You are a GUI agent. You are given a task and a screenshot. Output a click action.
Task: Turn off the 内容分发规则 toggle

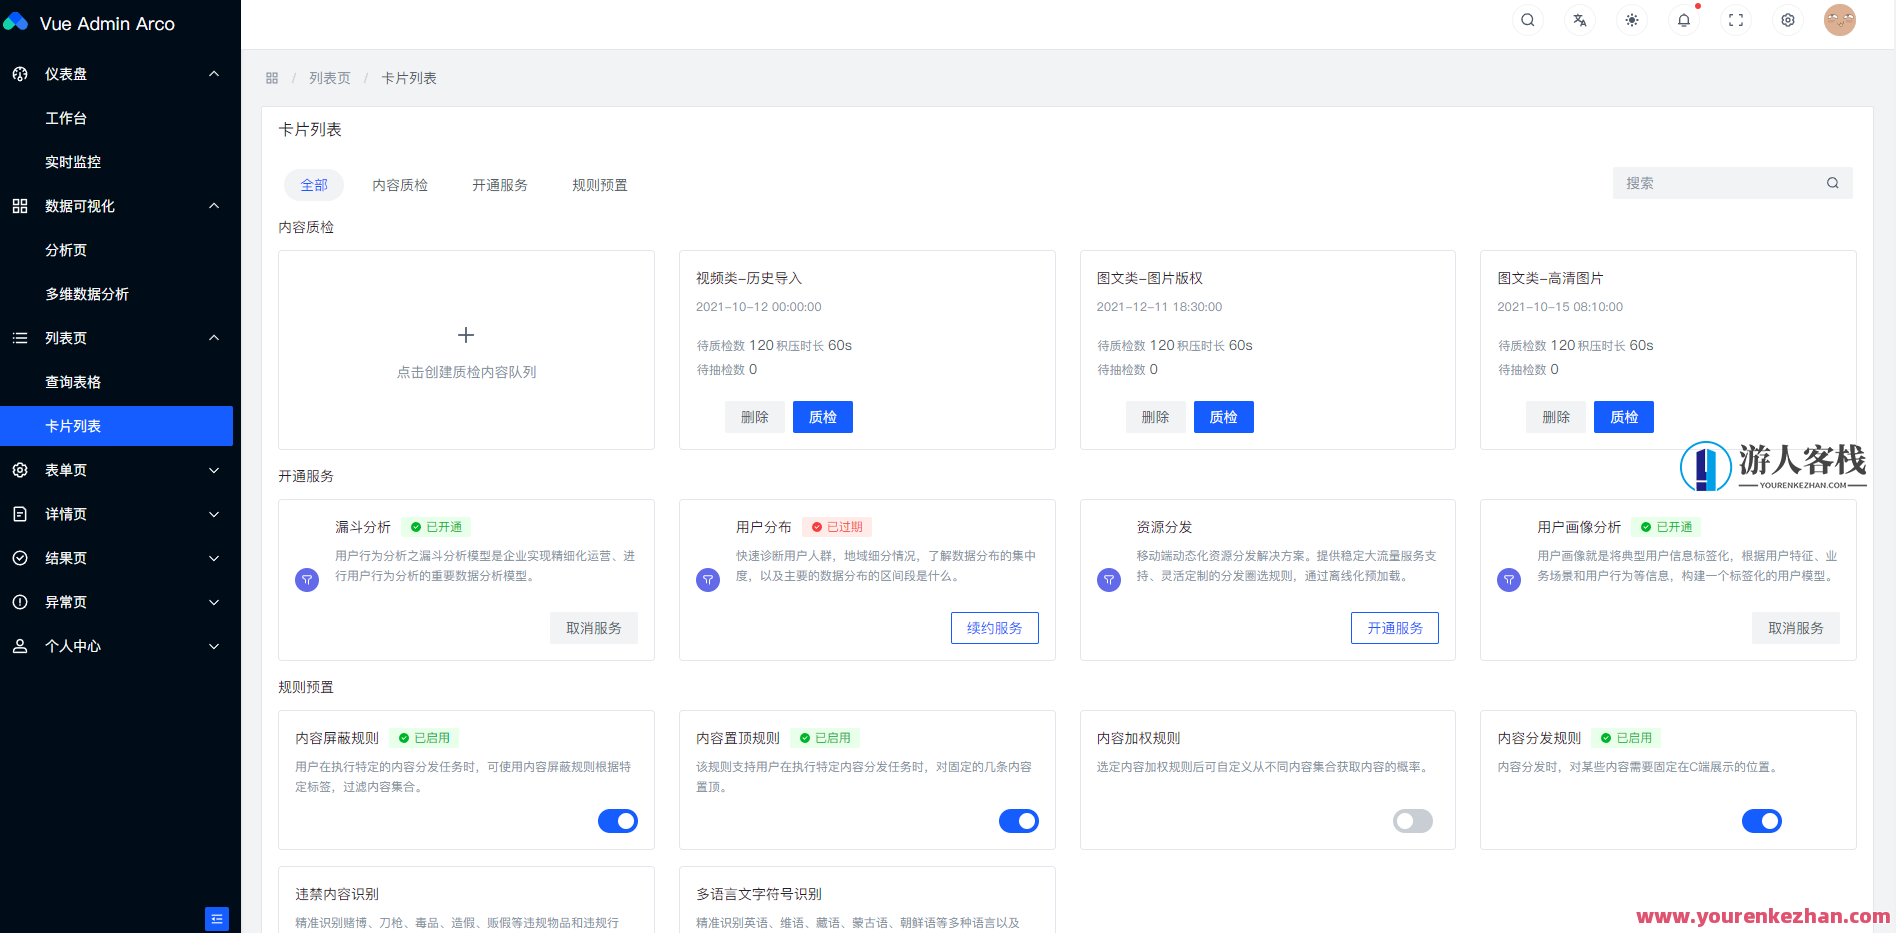point(1762,820)
